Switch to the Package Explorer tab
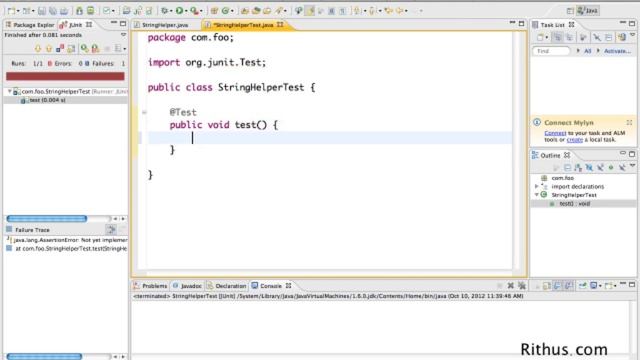This screenshot has height=360, width=640. tap(30, 25)
